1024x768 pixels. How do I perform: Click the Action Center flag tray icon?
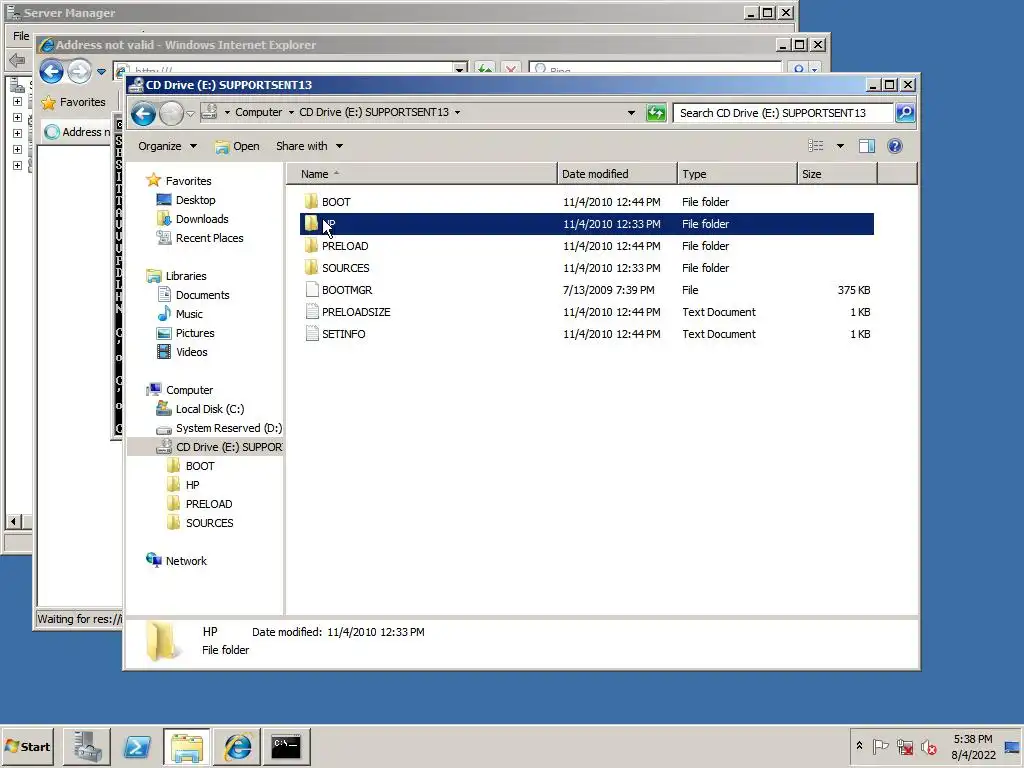[880, 746]
